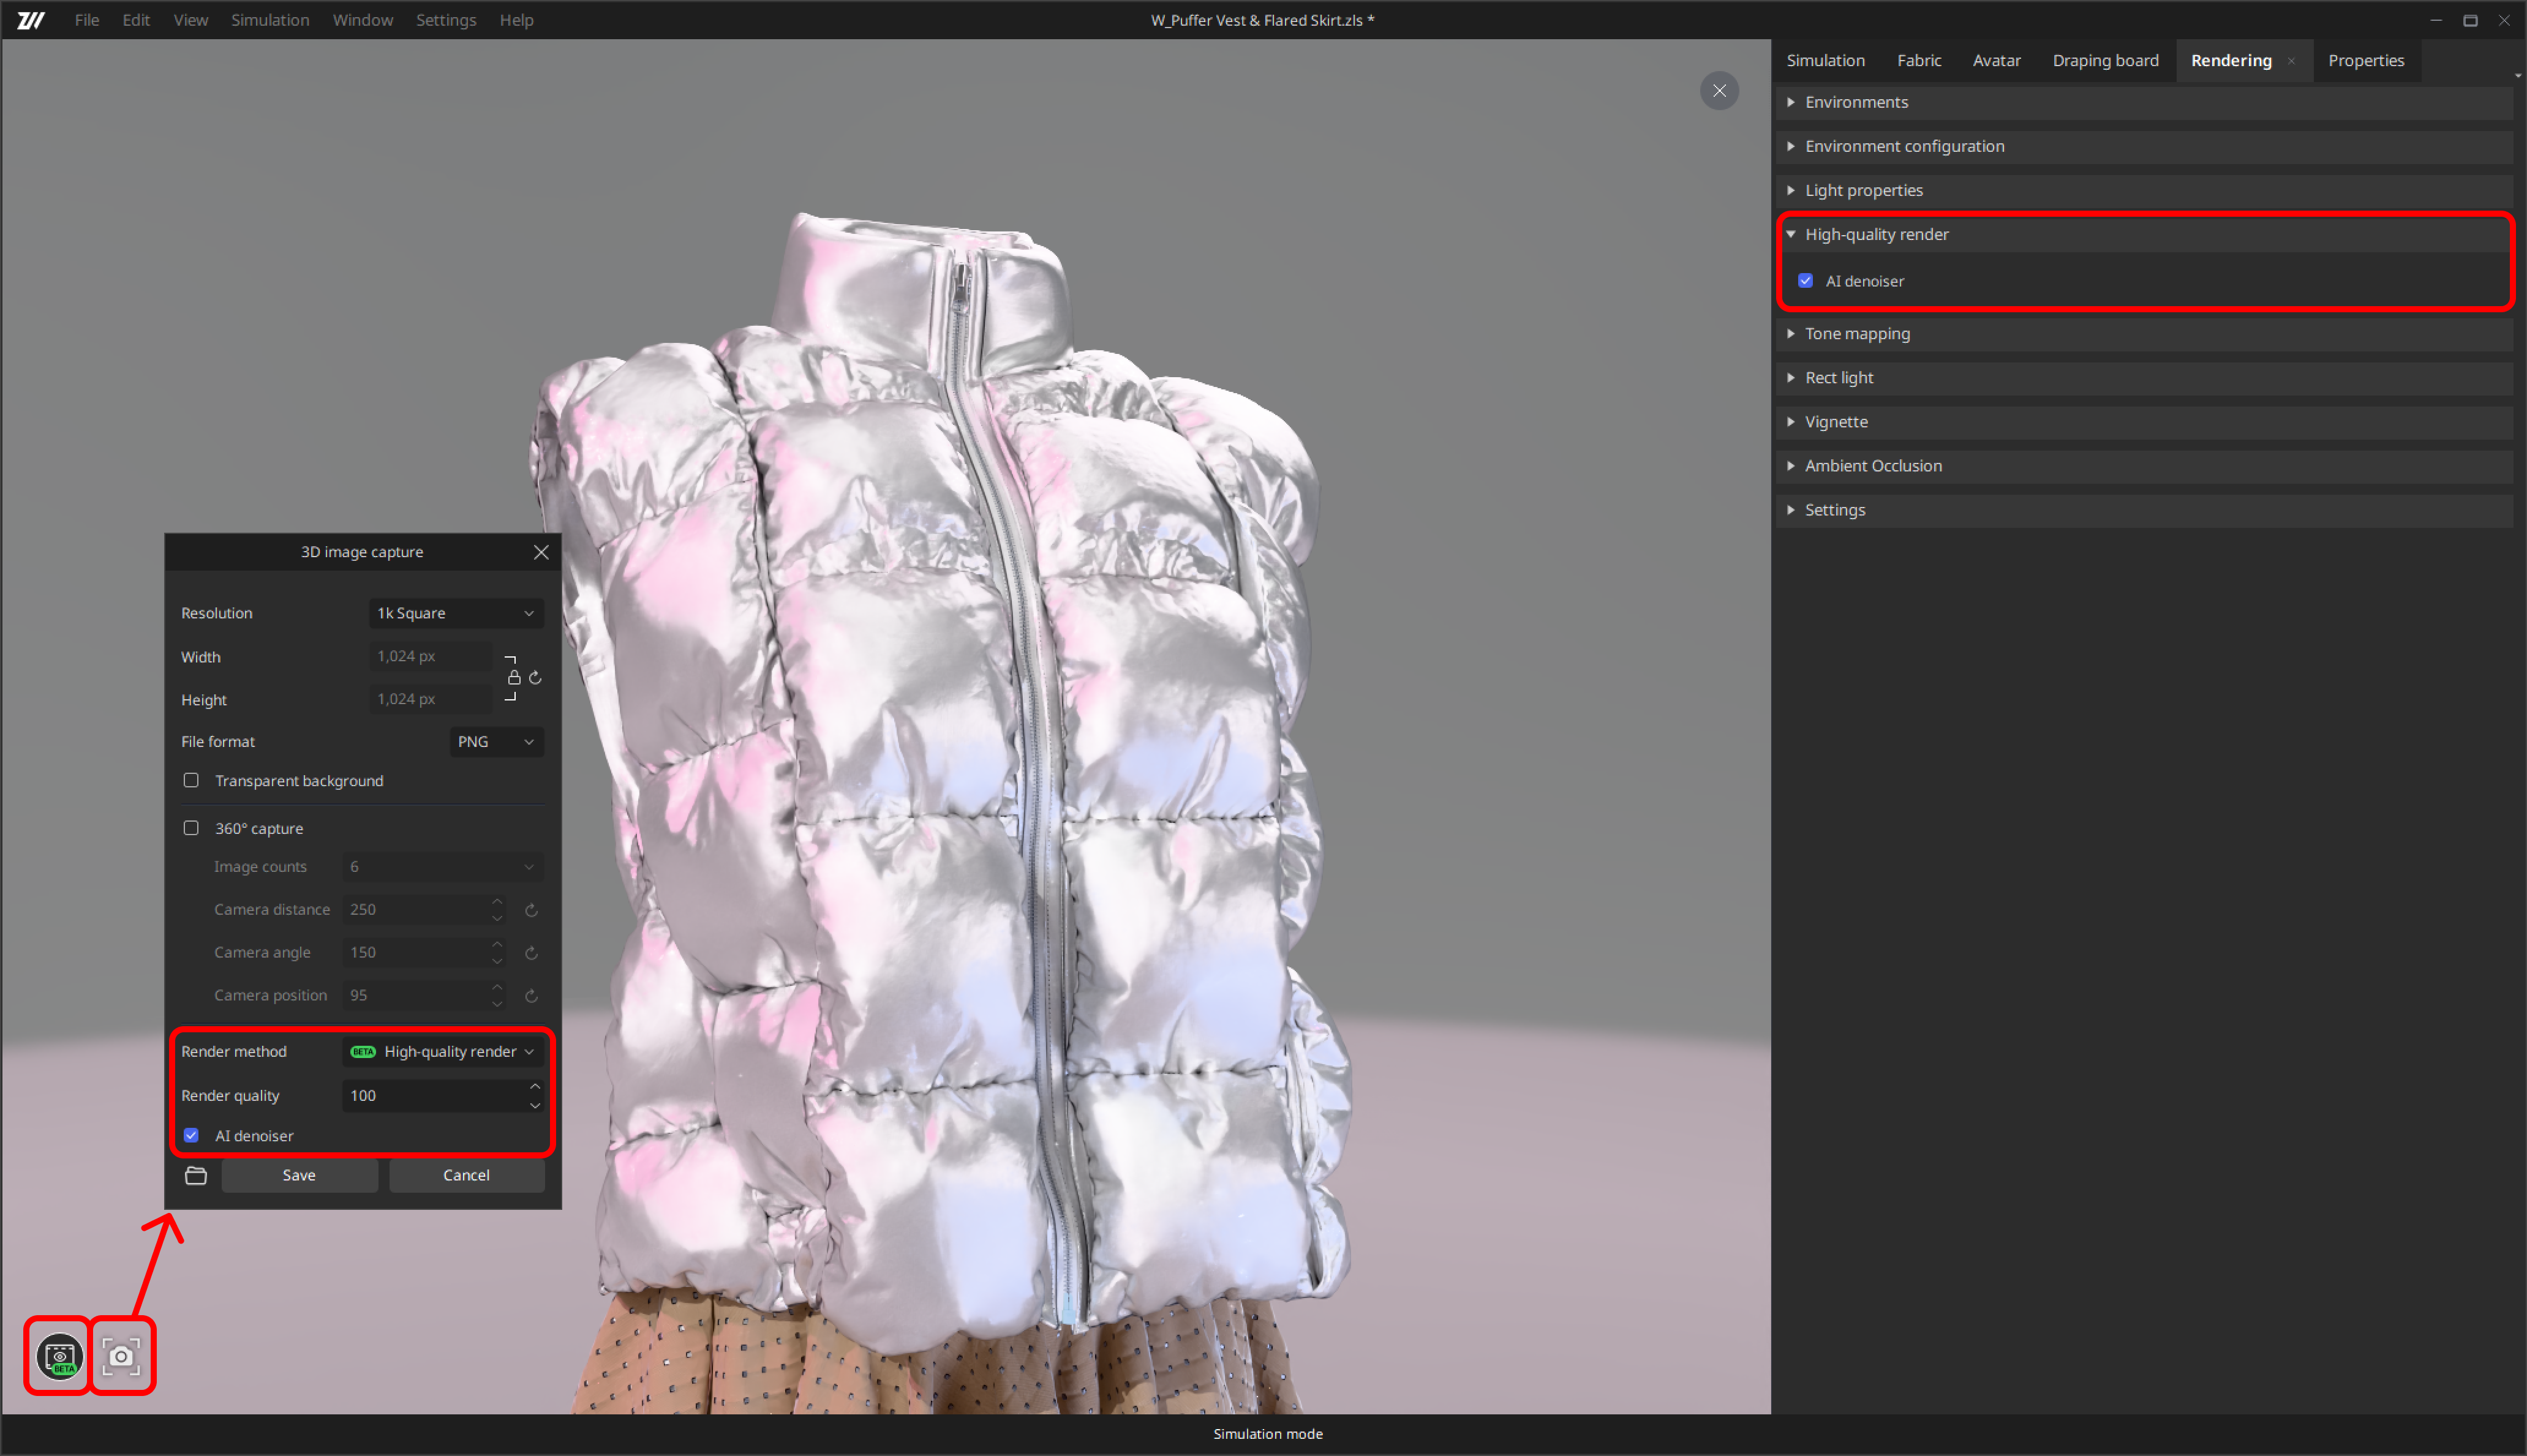
Task: Click the aspect ratio lock icon
Action: point(514,678)
